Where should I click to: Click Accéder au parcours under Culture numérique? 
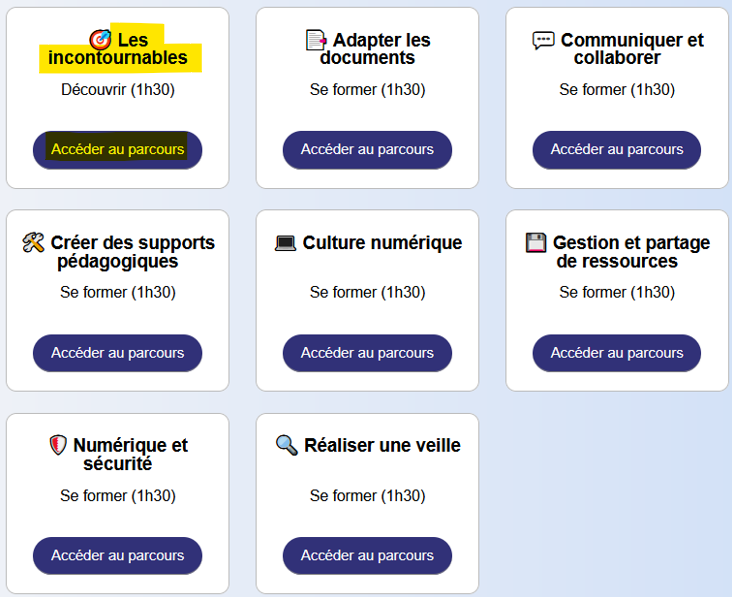click(x=367, y=353)
